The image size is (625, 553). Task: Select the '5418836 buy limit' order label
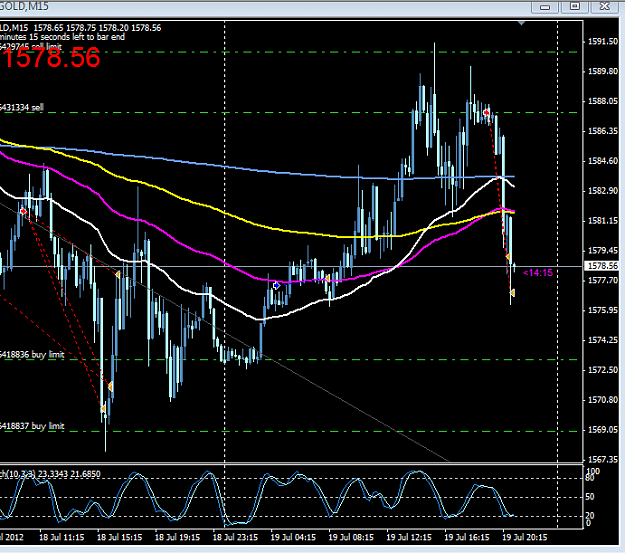point(32,354)
